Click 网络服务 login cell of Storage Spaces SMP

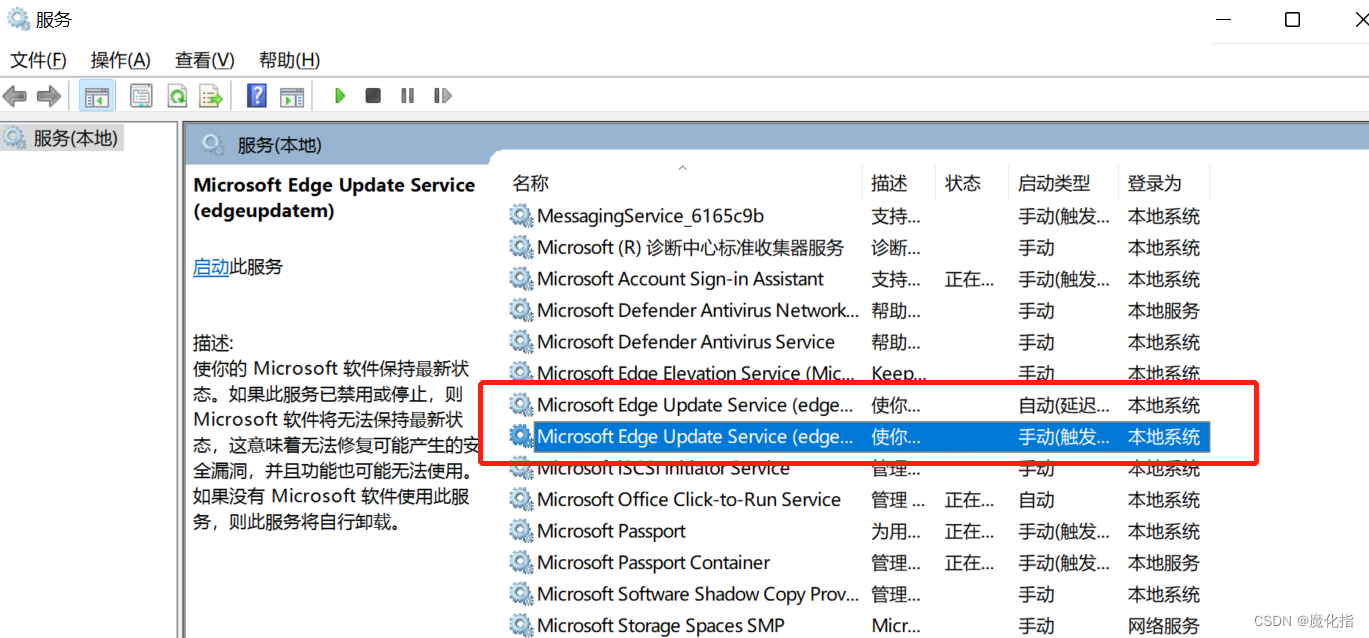(1163, 626)
